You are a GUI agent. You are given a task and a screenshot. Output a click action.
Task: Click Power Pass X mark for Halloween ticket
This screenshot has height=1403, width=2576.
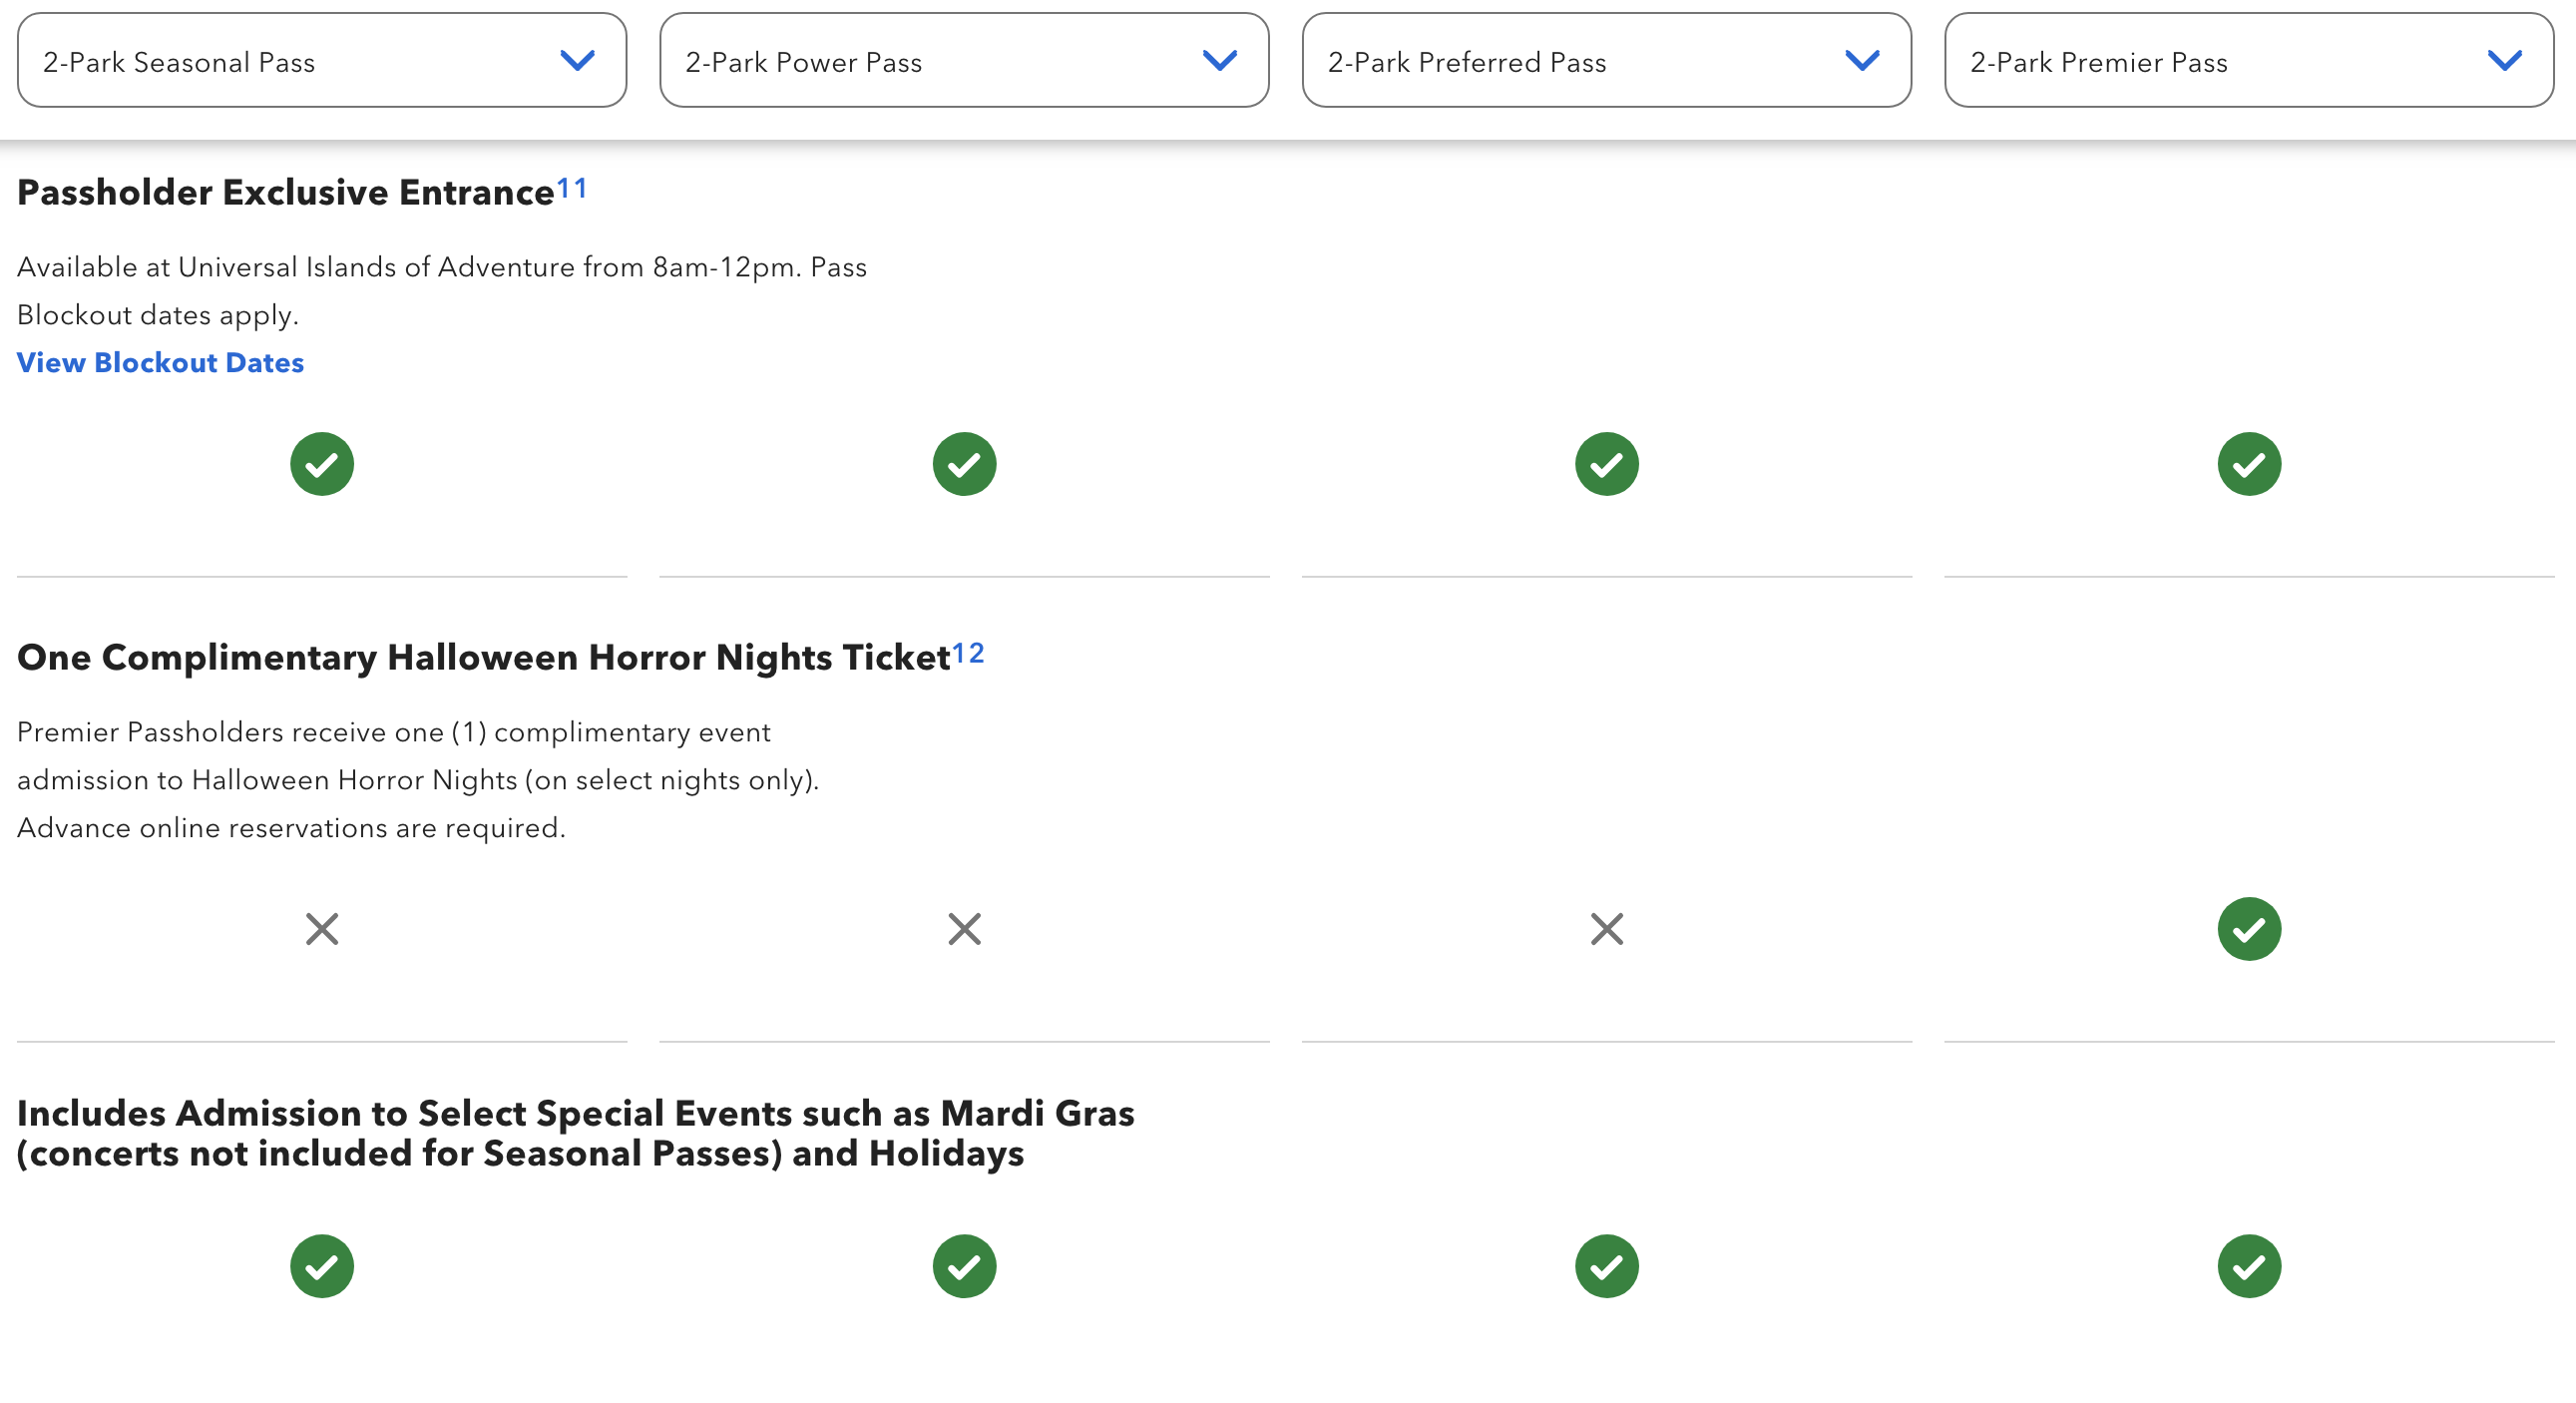(964, 929)
